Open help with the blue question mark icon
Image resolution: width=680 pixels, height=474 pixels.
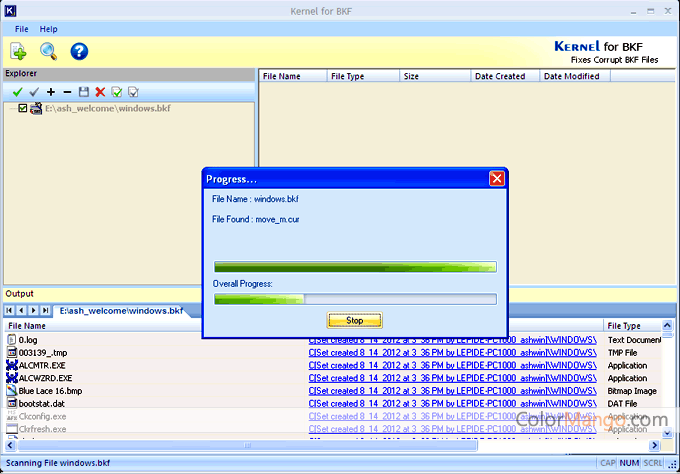(x=79, y=51)
